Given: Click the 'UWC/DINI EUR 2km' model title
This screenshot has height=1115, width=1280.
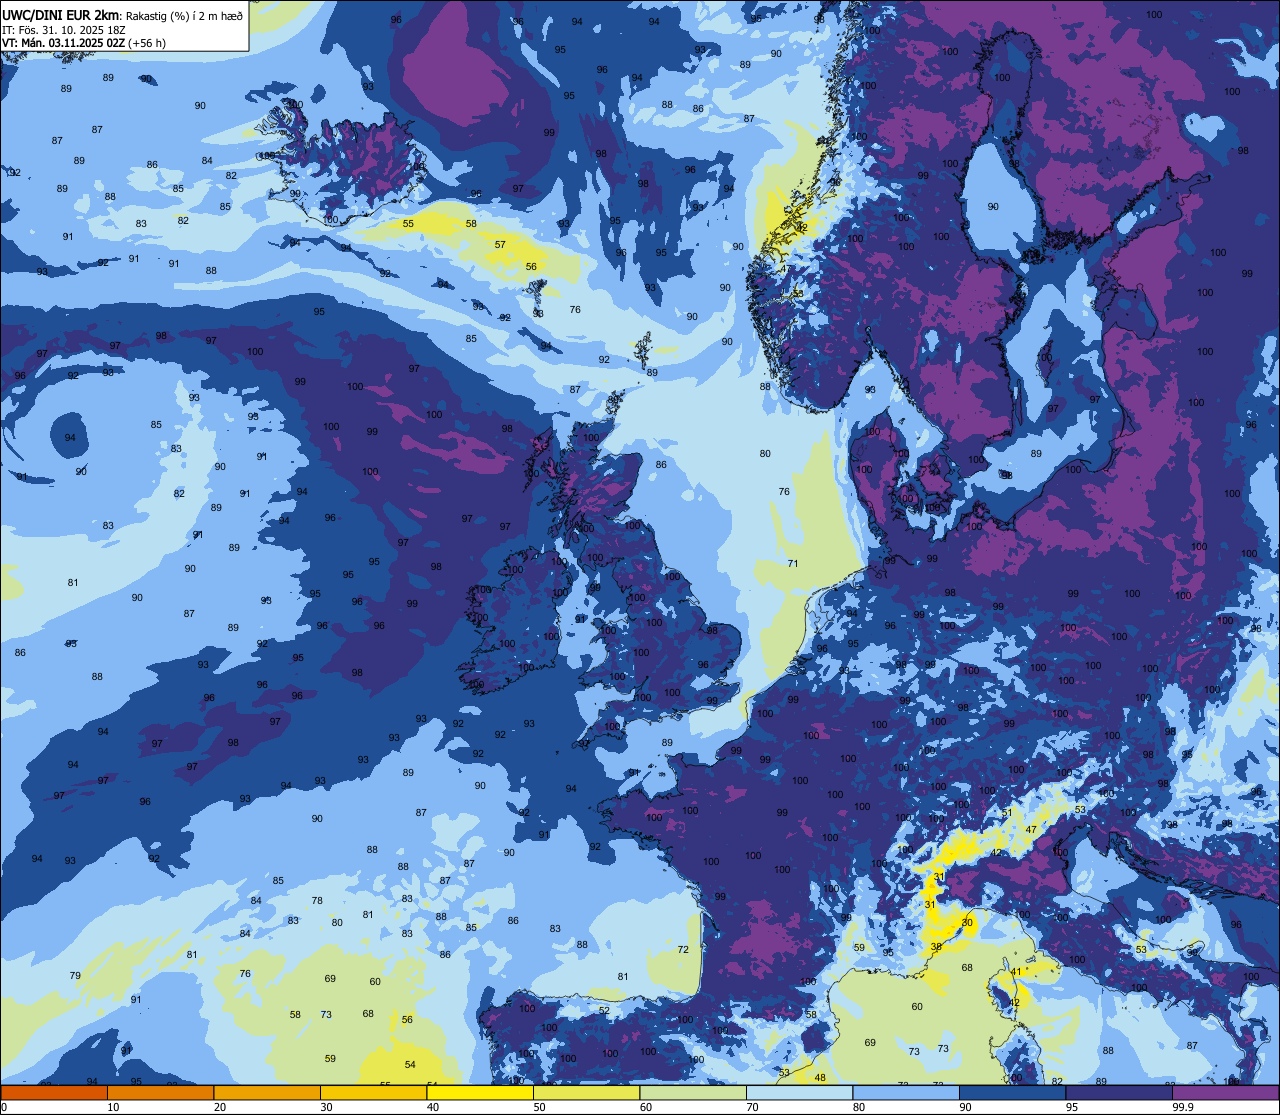Looking at the screenshot, I should (60, 15).
